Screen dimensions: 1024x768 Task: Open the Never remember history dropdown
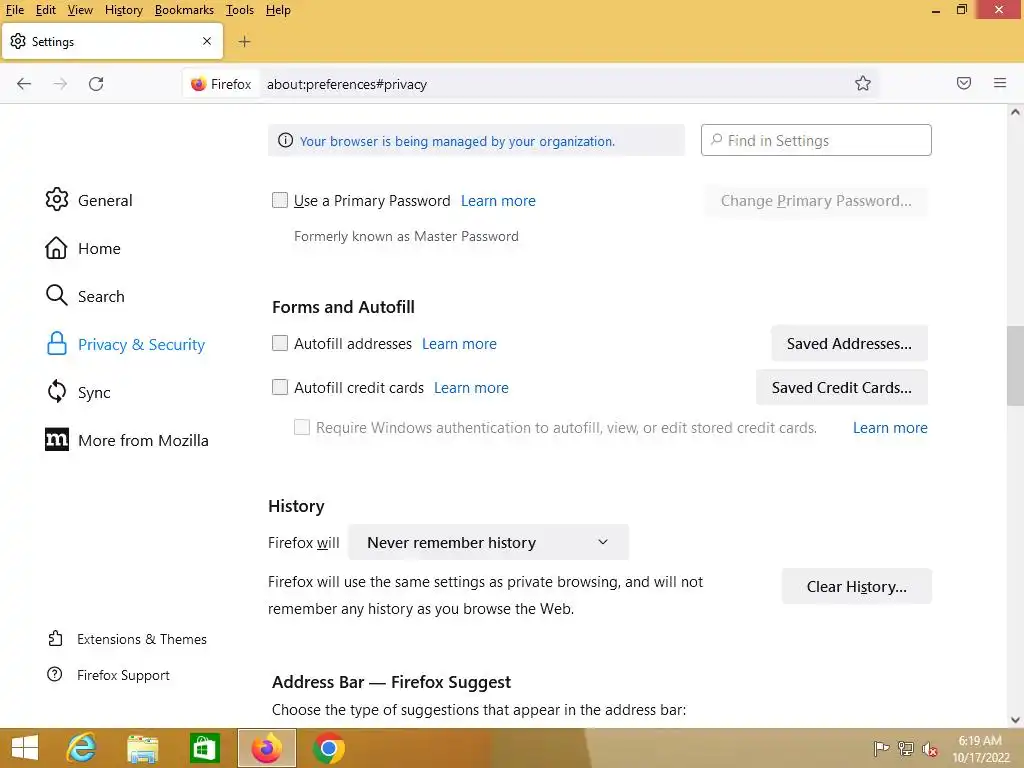(488, 542)
